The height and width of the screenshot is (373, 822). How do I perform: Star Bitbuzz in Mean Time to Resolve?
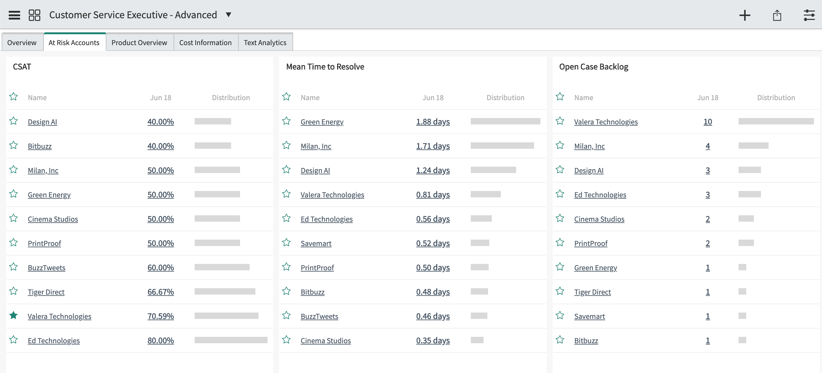pyautogui.click(x=286, y=291)
